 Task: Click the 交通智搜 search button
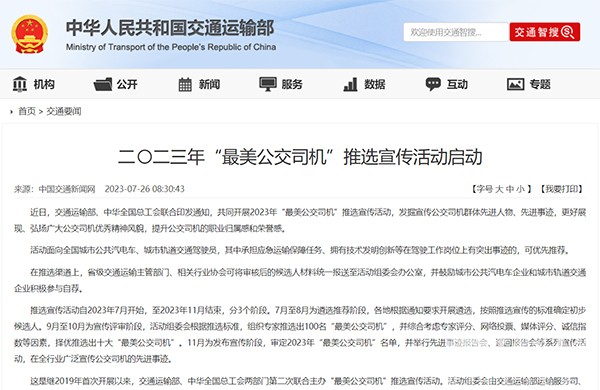[545, 32]
